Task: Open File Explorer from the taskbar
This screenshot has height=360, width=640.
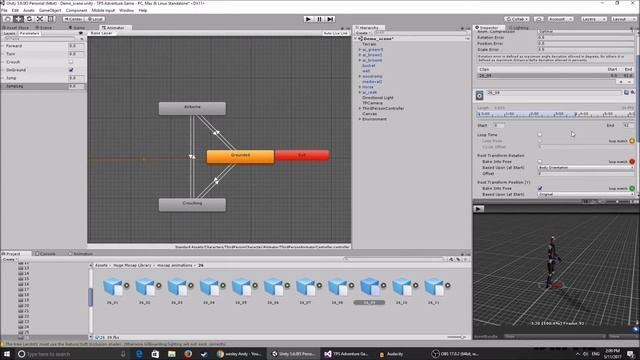Action: [171, 354]
